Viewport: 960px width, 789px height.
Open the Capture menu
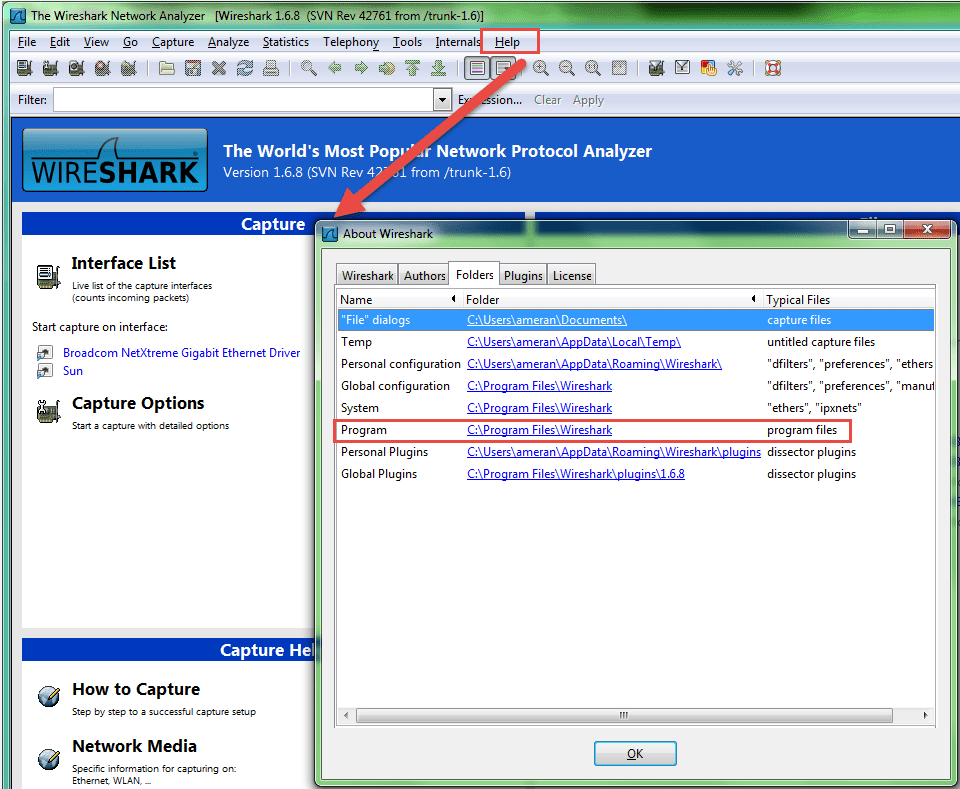(x=173, y=42)
